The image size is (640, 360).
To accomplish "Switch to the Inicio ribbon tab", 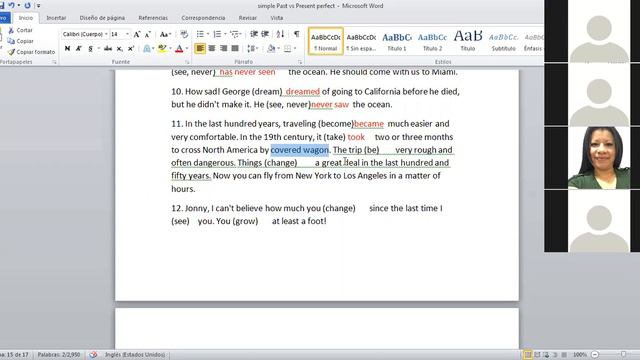I will 26,18.
